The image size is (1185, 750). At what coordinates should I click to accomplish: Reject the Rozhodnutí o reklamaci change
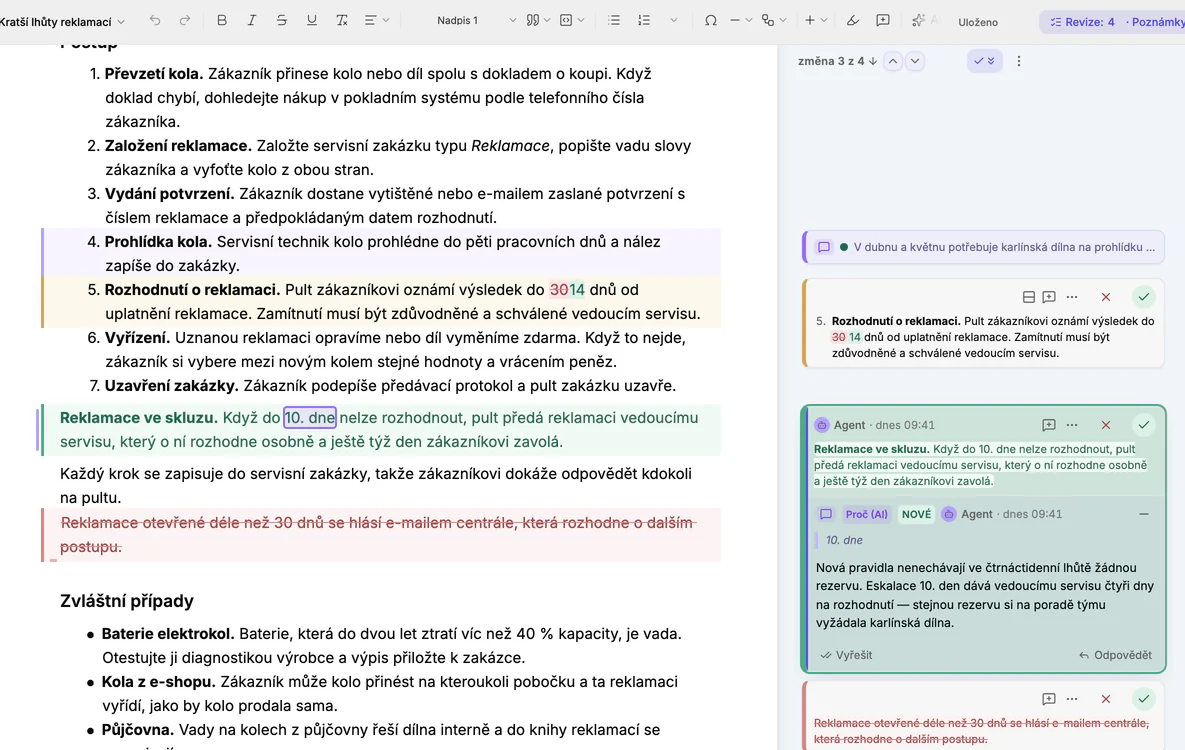(x=1106, y=297)
